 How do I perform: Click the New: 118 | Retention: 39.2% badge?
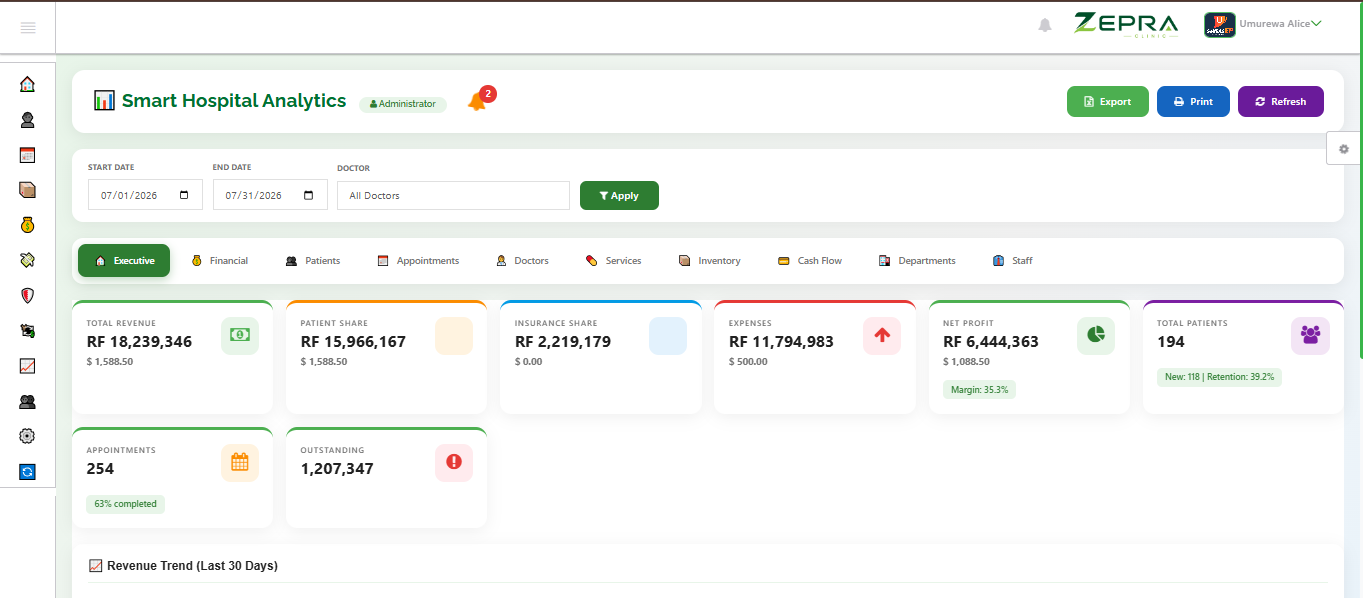(1219, 377)
